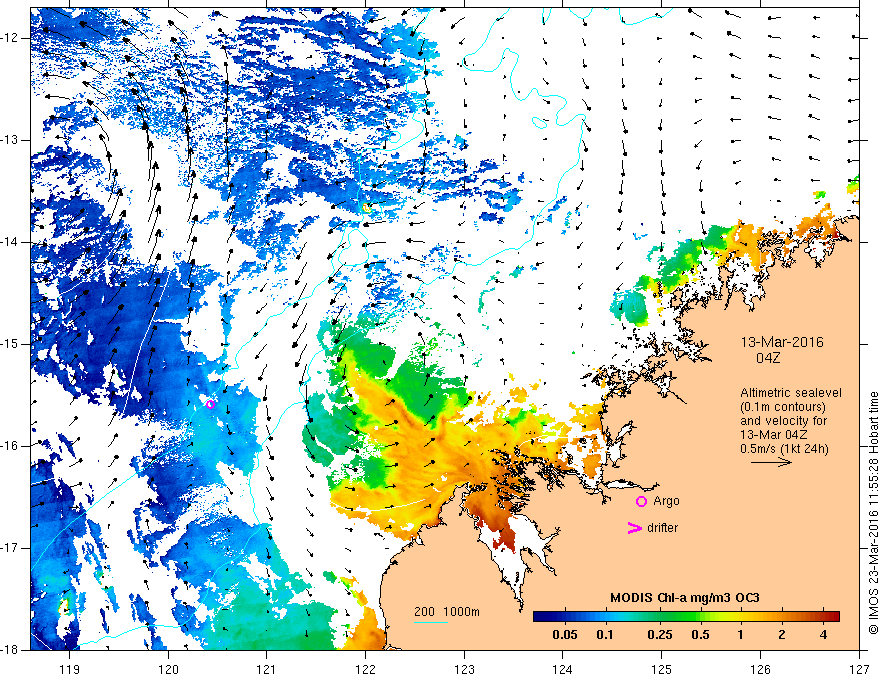Click the '04Z' time label

[768, 358]
